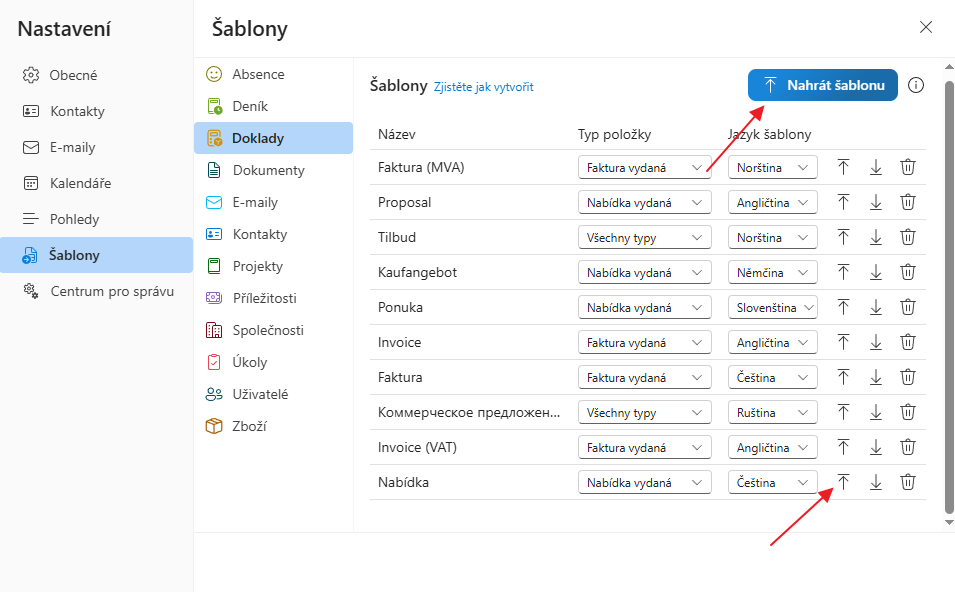Open item type dropdown for Faktura (MVA)
Screen dimensions: 955x592
point(644,168)
